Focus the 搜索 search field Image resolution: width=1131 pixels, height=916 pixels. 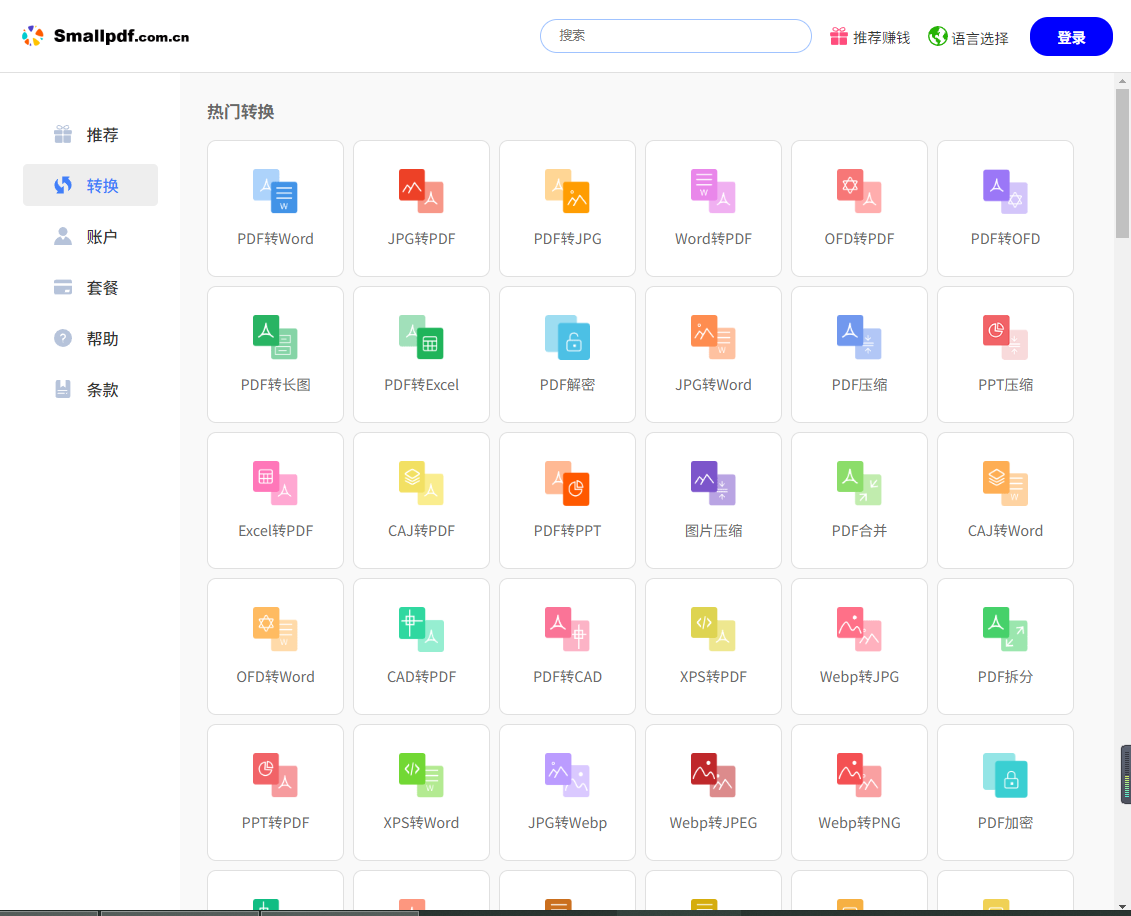tap(676, 36)
